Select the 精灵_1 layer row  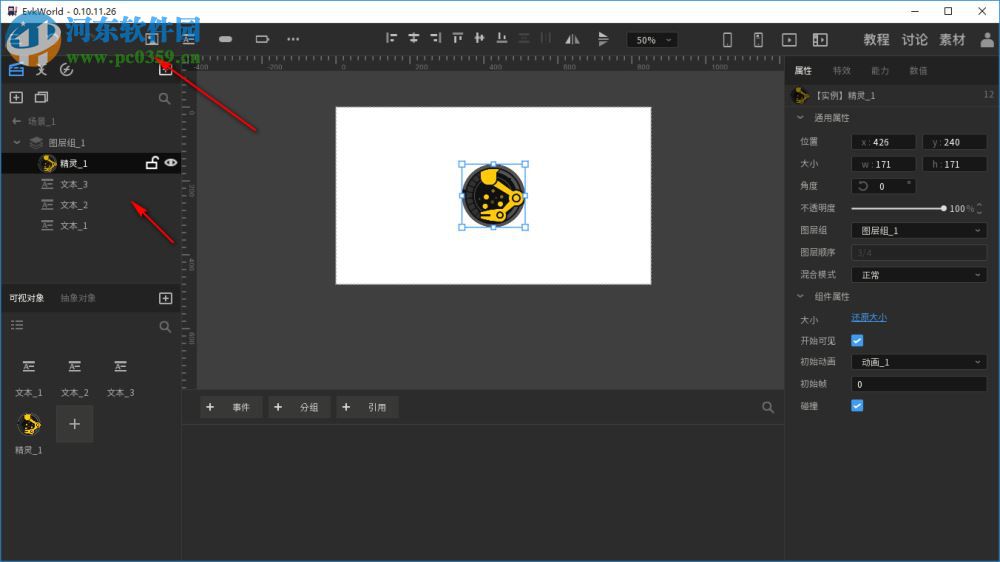(91, 163)
